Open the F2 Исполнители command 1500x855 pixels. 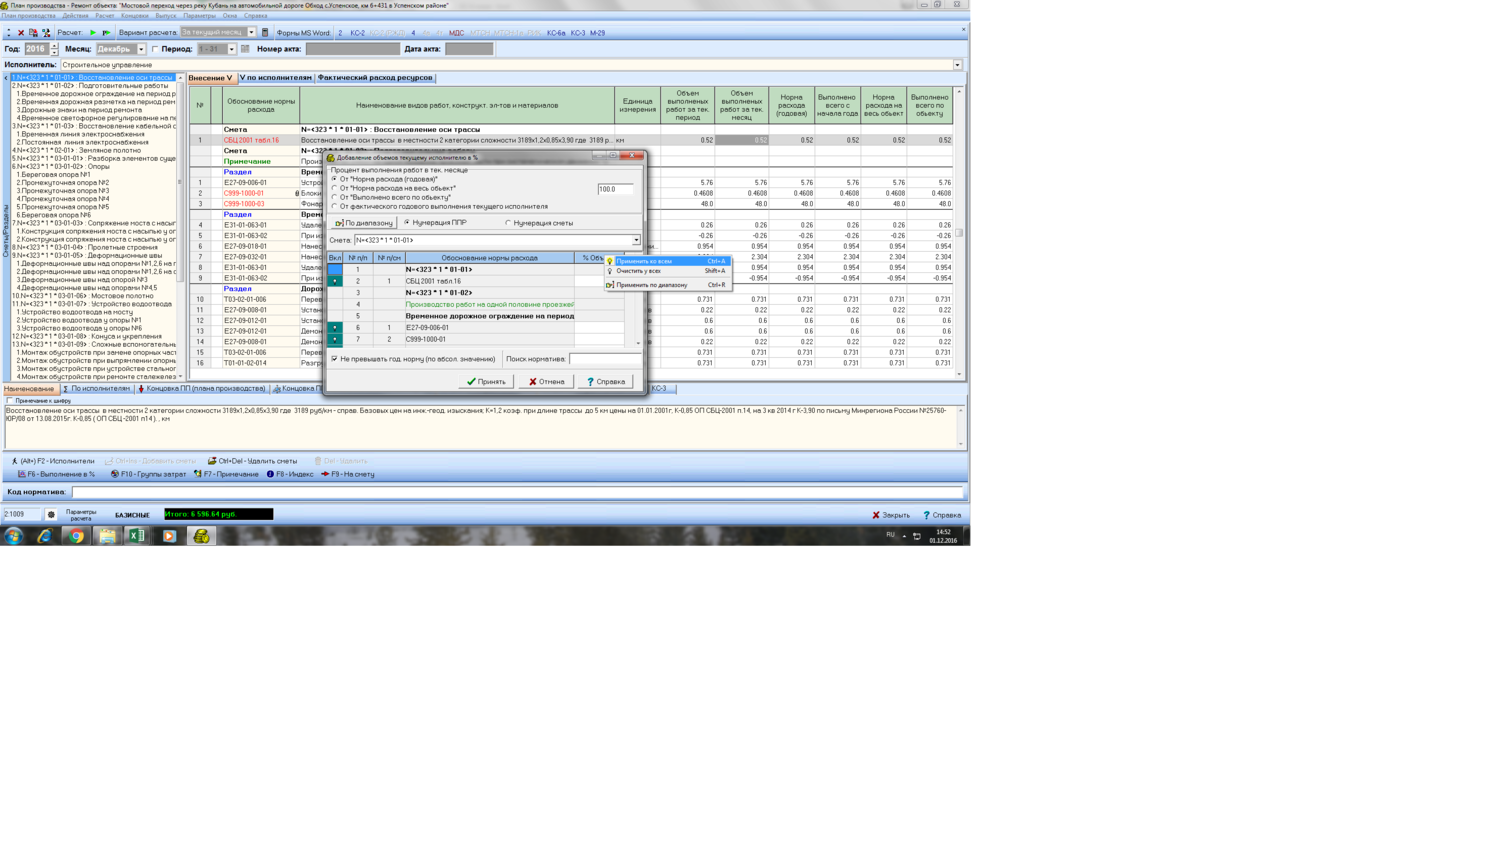pos(52,461)
